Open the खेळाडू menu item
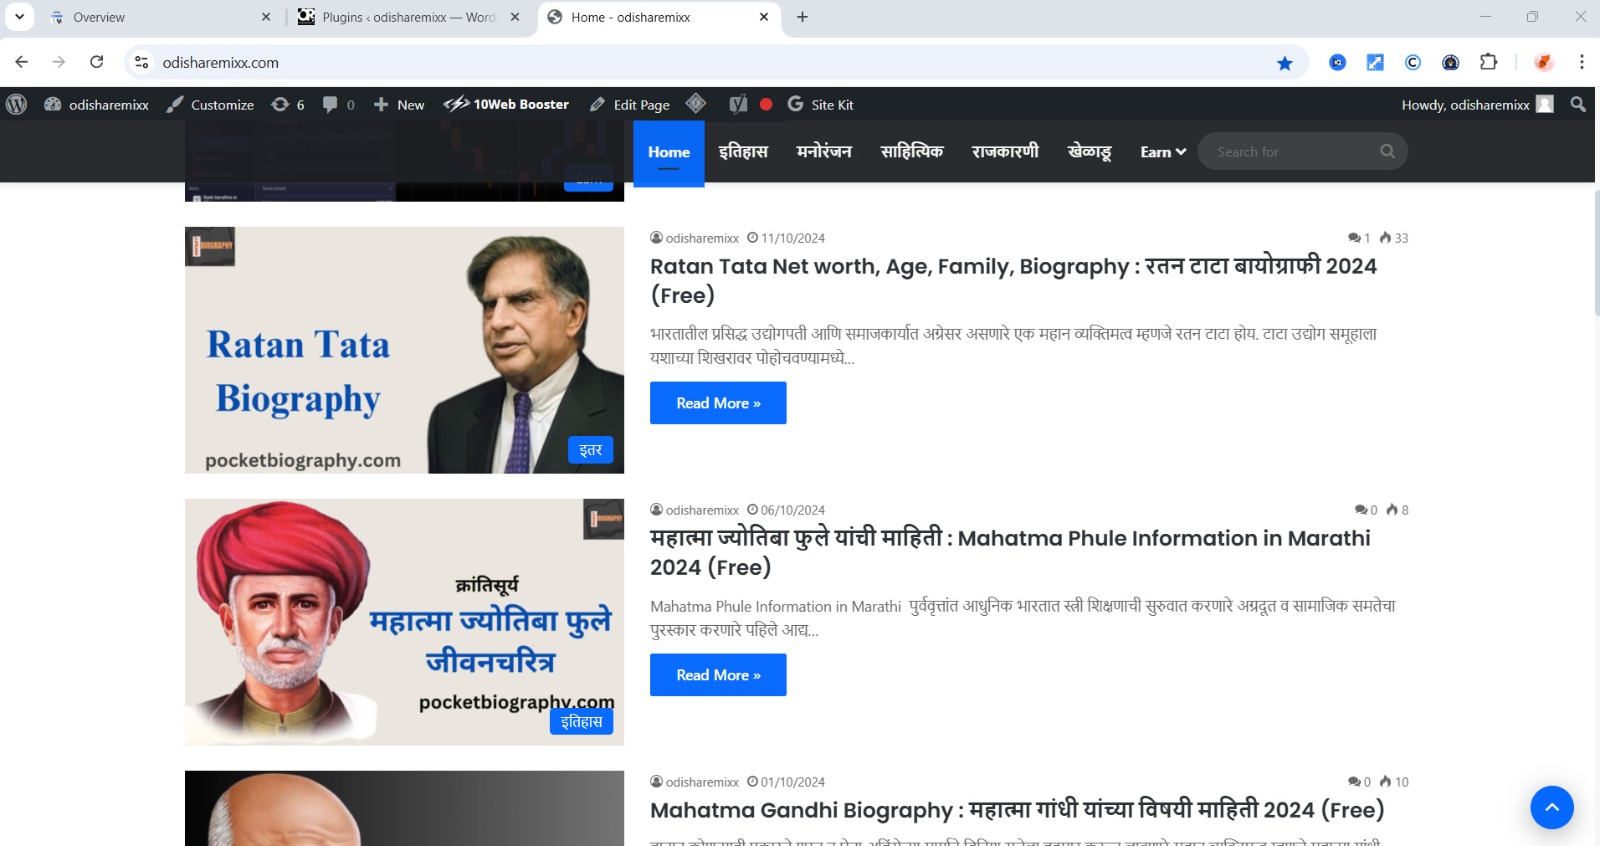 tap(1089, 152)
